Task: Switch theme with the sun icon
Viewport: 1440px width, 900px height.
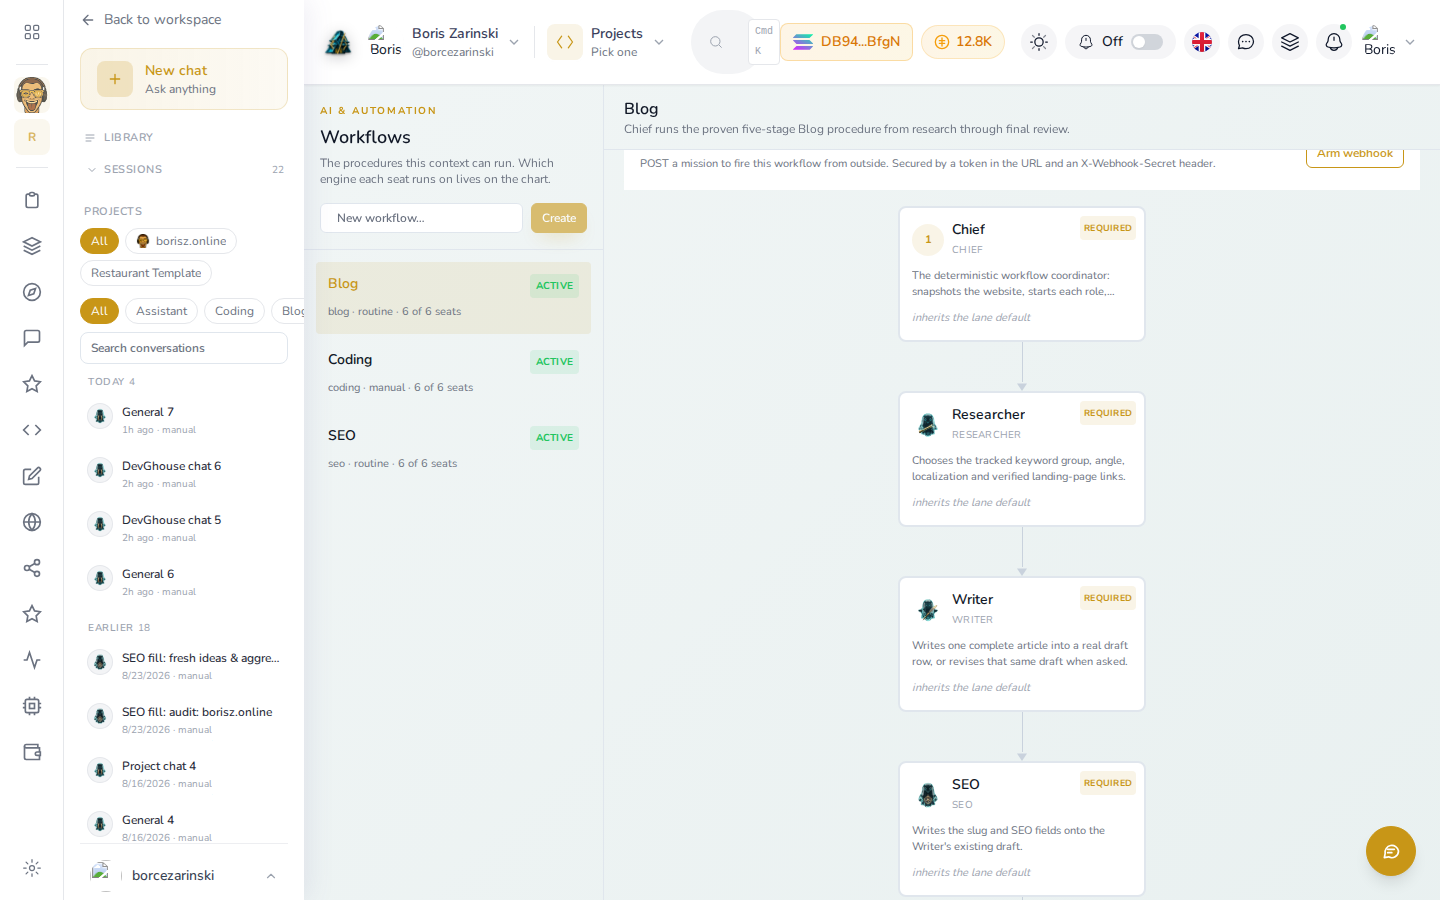Action: (1039, 42)
